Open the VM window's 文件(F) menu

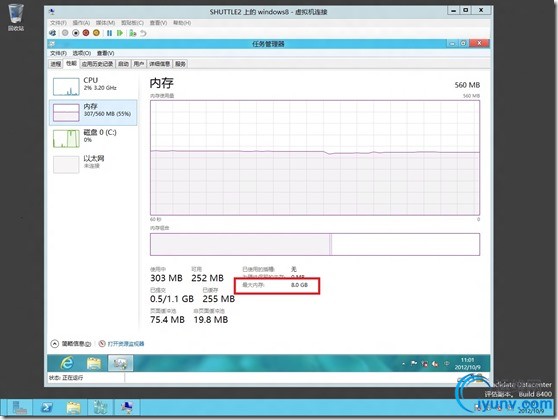click(x=58, y=23)
